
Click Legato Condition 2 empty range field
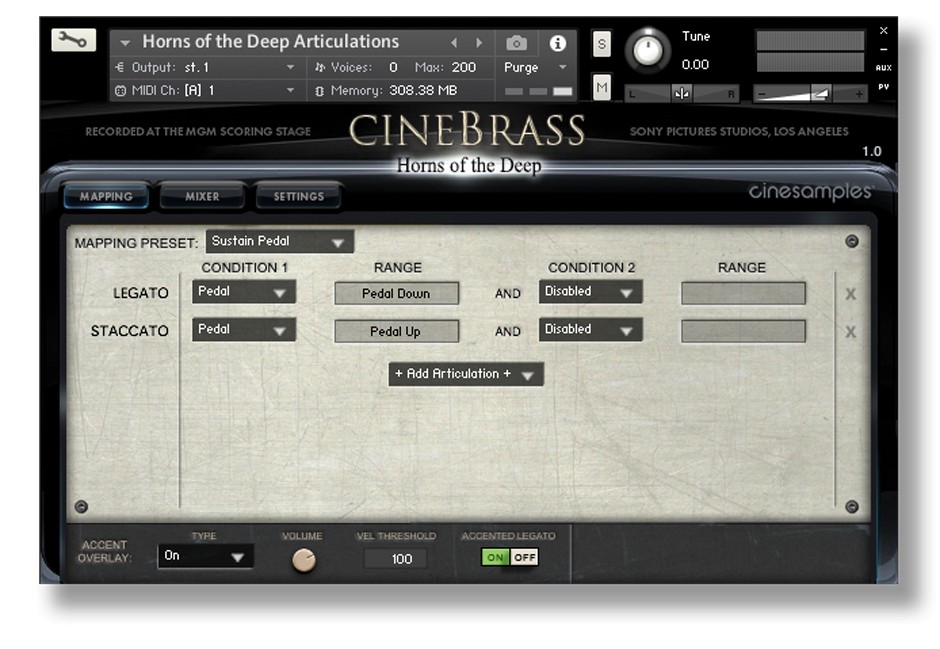point(743,294)
